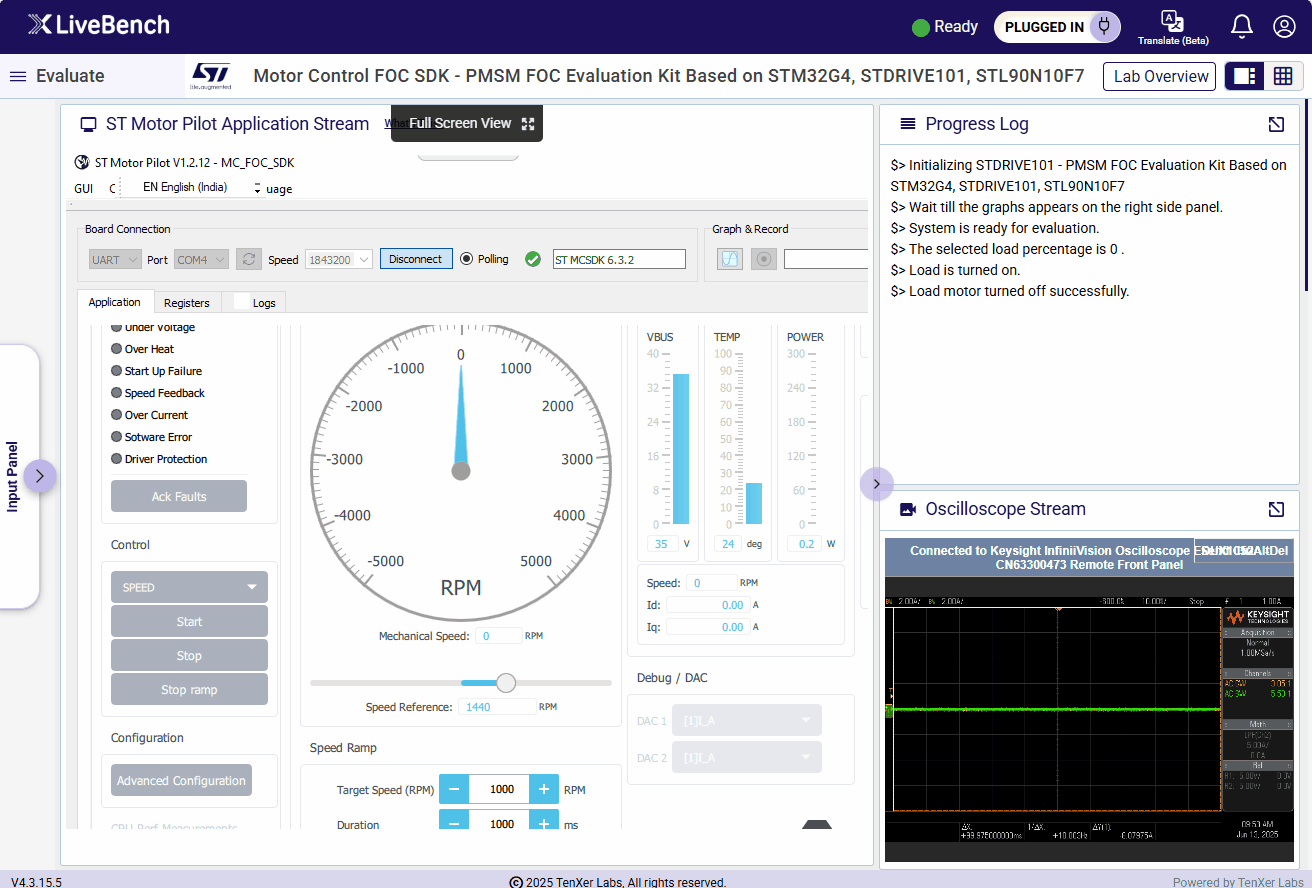
Task: Click the port refresh icon
Action: tap(249, 259)
